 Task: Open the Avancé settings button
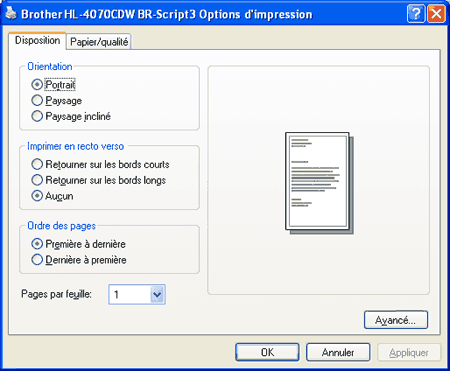(x=396, y=320)
